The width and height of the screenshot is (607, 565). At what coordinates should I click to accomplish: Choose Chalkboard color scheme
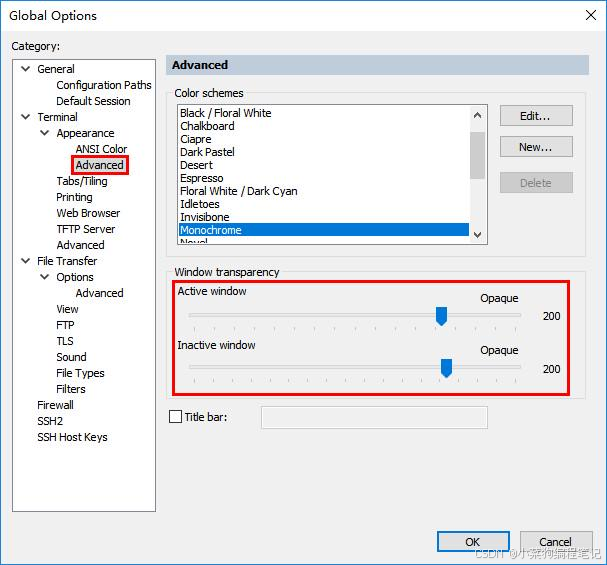coord(324,126)
